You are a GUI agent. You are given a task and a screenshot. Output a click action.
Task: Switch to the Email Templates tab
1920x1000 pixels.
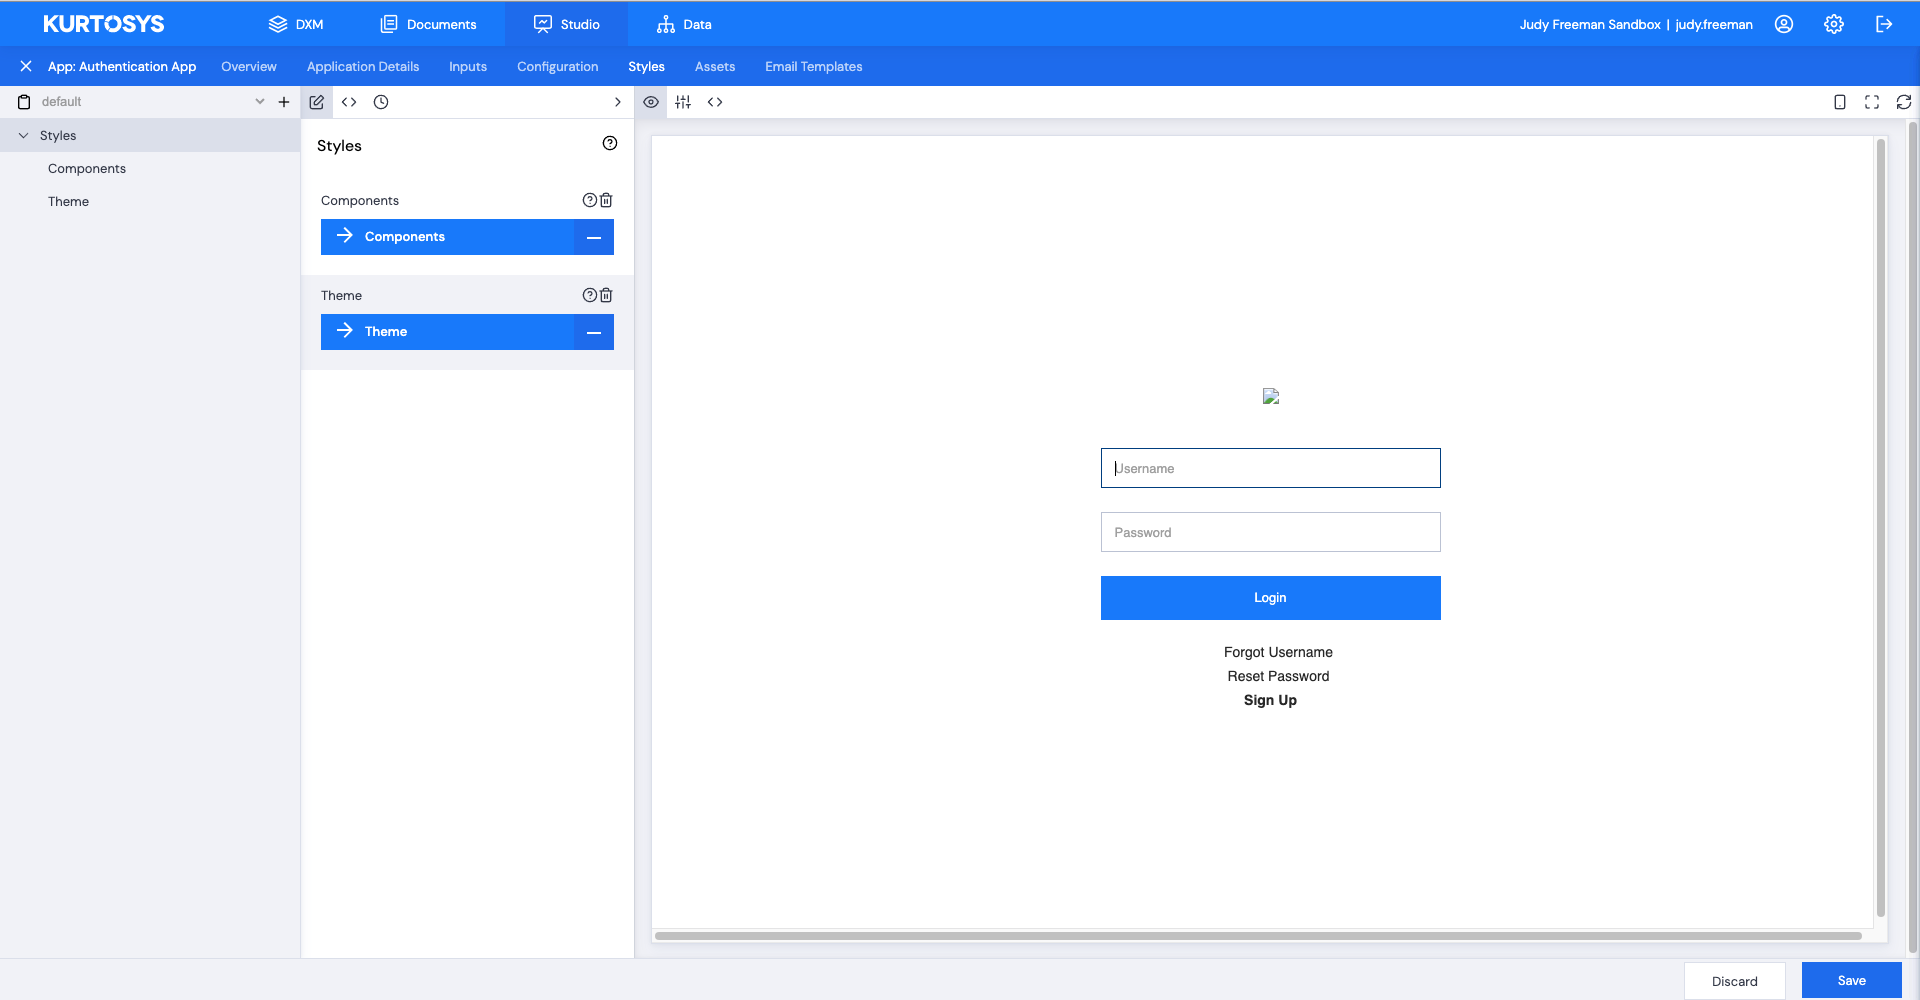point(813,66)
